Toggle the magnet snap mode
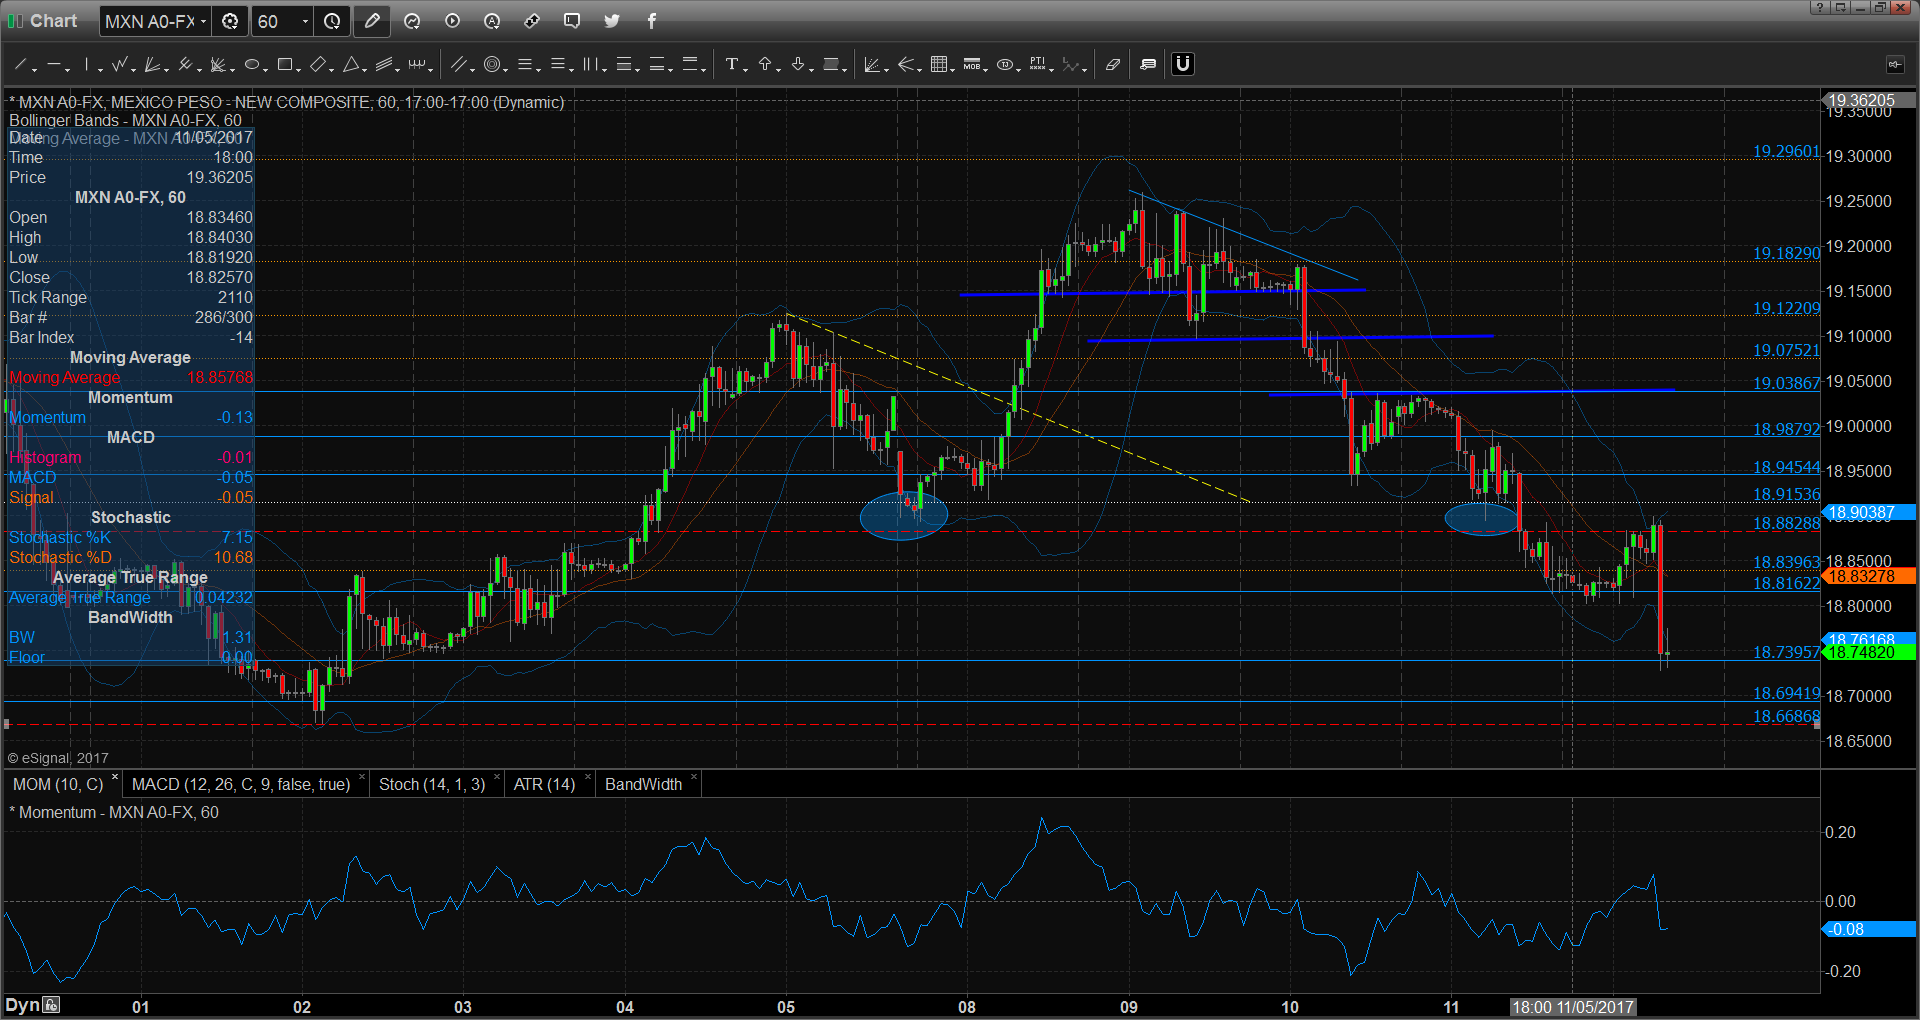 (x=1183, y=65)
